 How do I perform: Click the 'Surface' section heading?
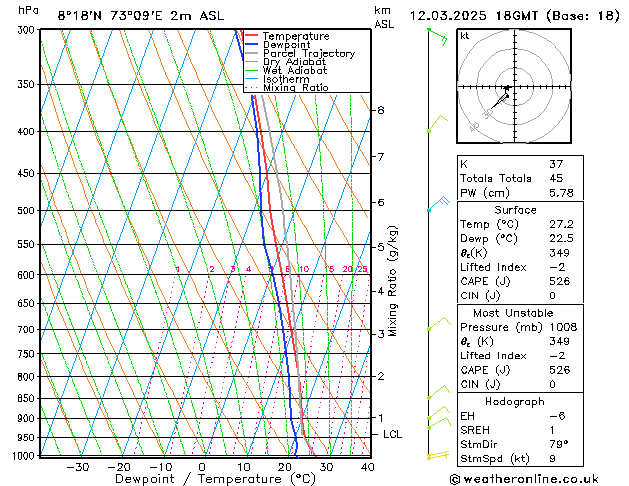pyautogui.click(x=515, y=210)
